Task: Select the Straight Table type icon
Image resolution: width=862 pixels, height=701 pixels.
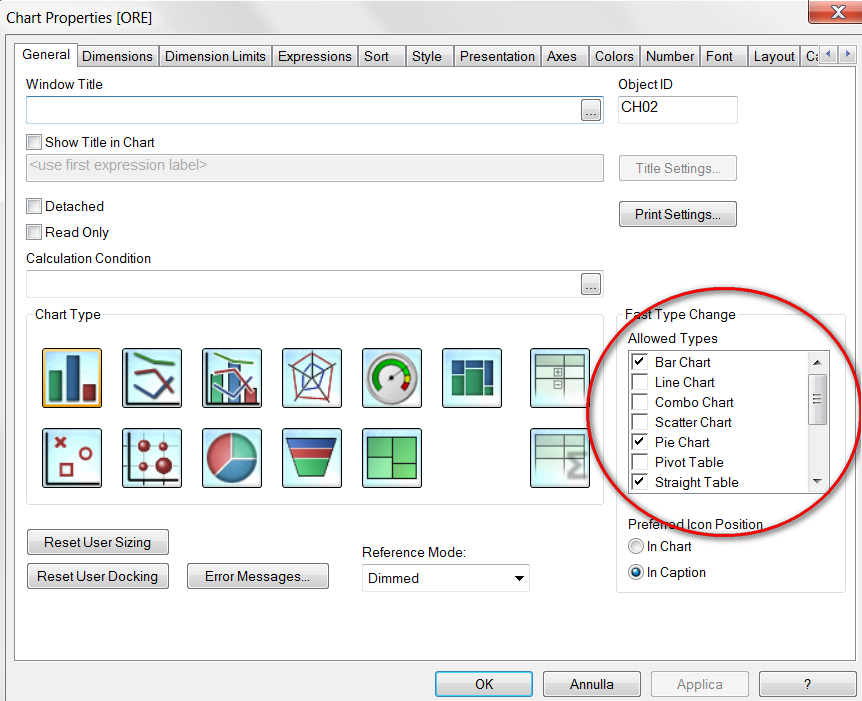Action: coord(560,458)
